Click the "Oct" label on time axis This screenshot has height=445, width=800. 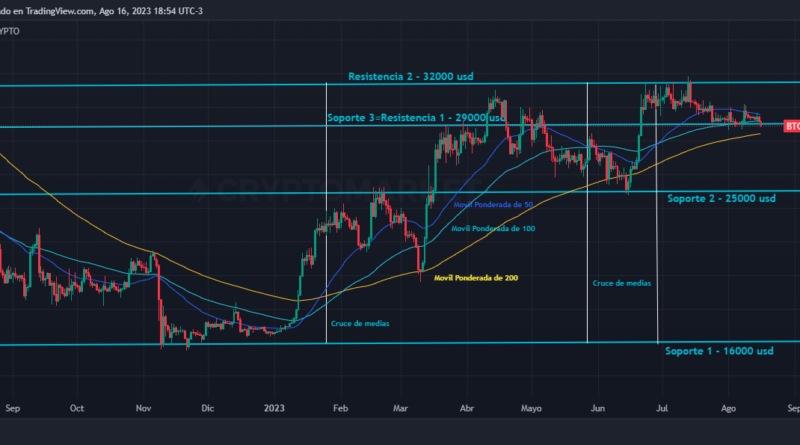tap(77, 408)
